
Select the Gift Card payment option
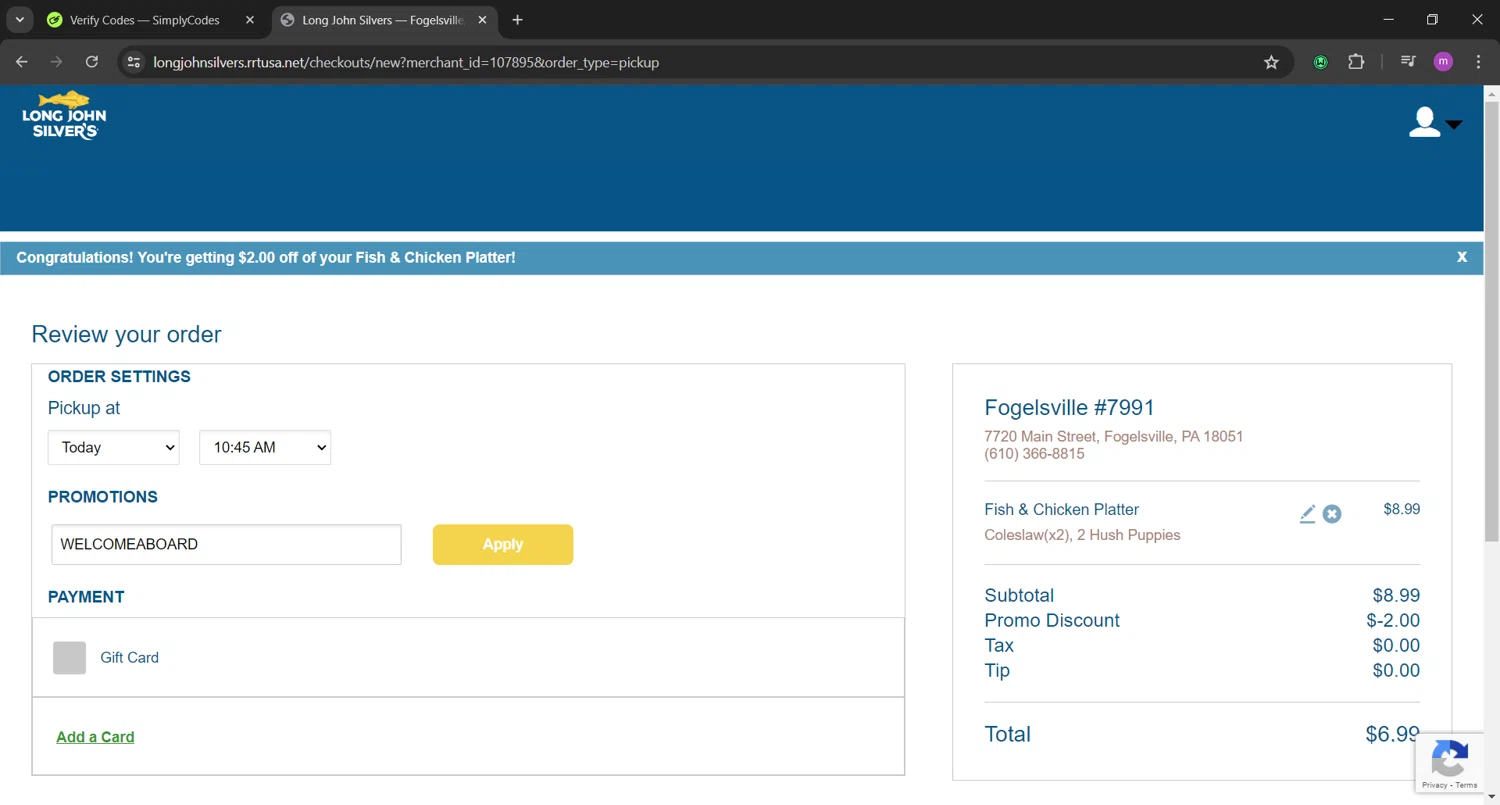click(x=69, y=657)
